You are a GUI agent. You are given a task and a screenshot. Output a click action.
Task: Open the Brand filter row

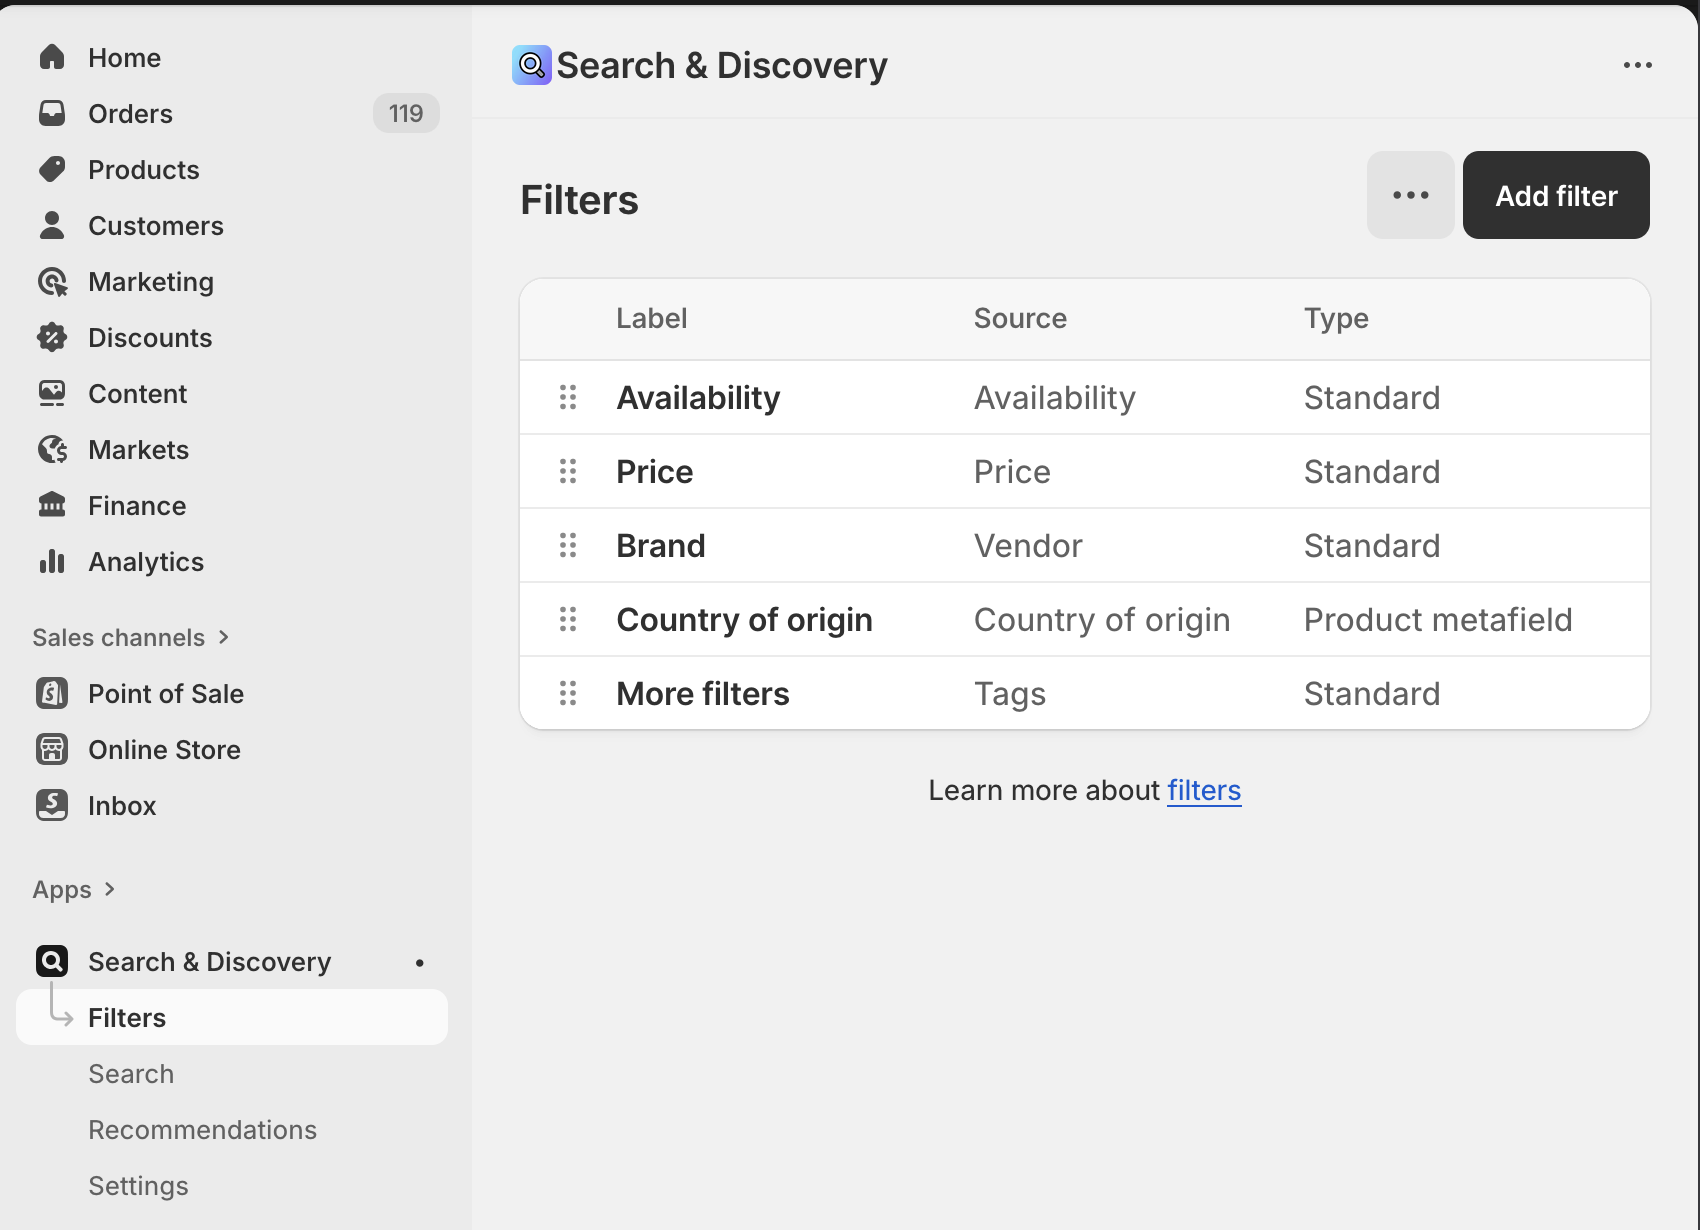[661, 546]
